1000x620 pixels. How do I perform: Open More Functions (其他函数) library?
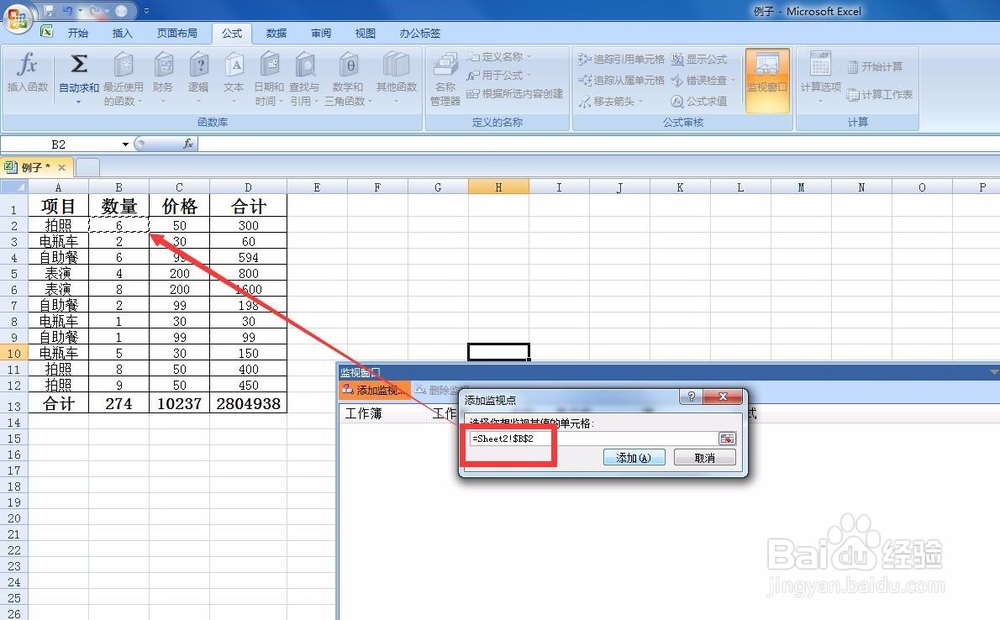click(396, 78)
